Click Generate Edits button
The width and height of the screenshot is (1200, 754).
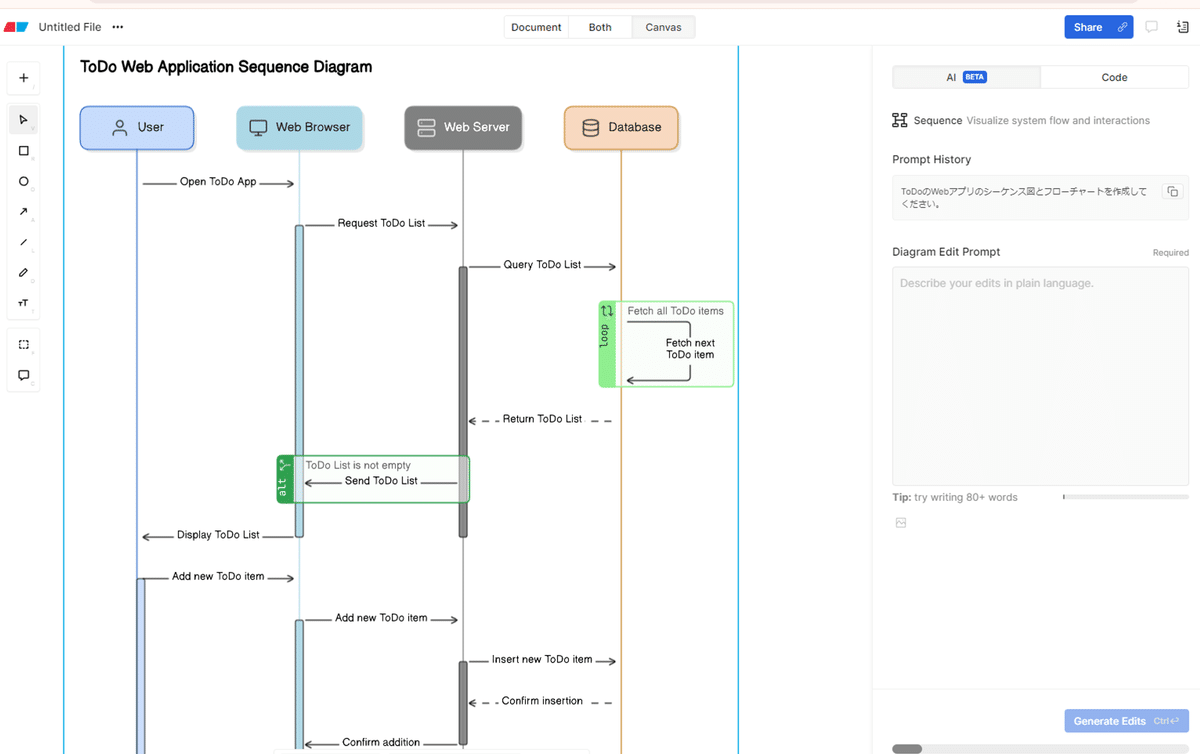1126,721
